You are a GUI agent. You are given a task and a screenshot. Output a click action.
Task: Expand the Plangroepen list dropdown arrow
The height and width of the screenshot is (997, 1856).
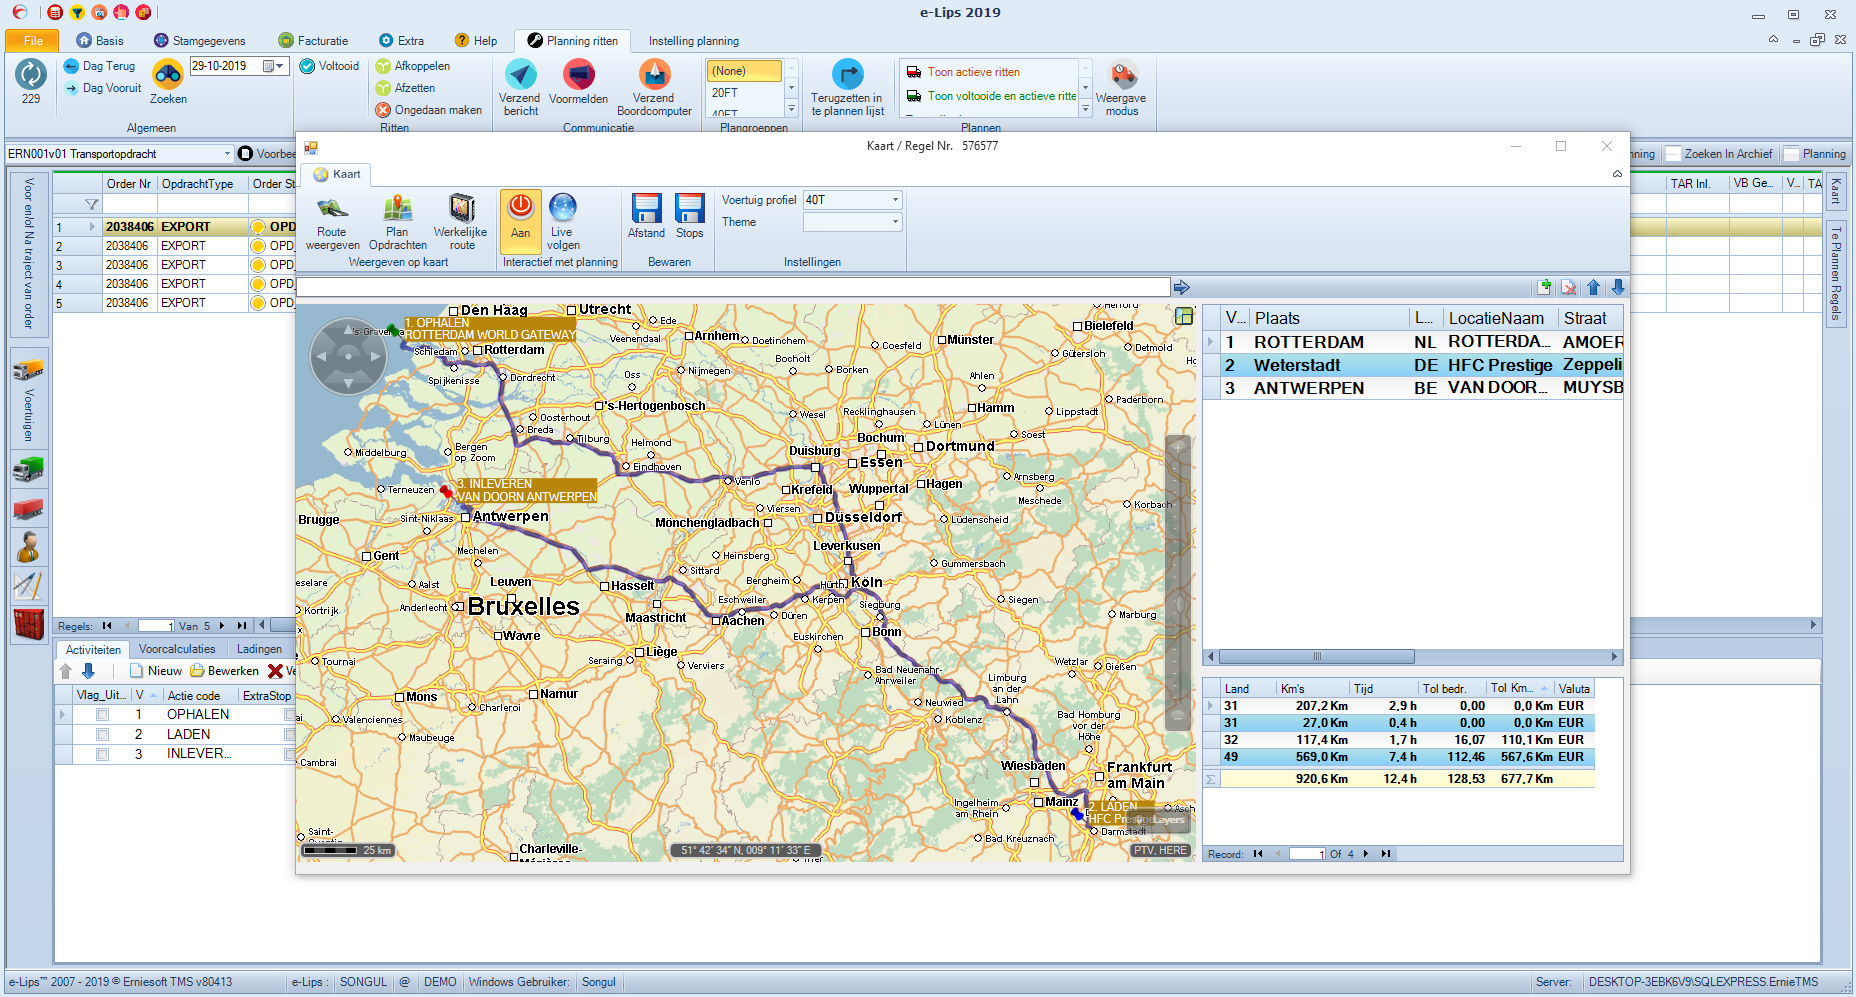pyautogui.click(x=791, y=109)
